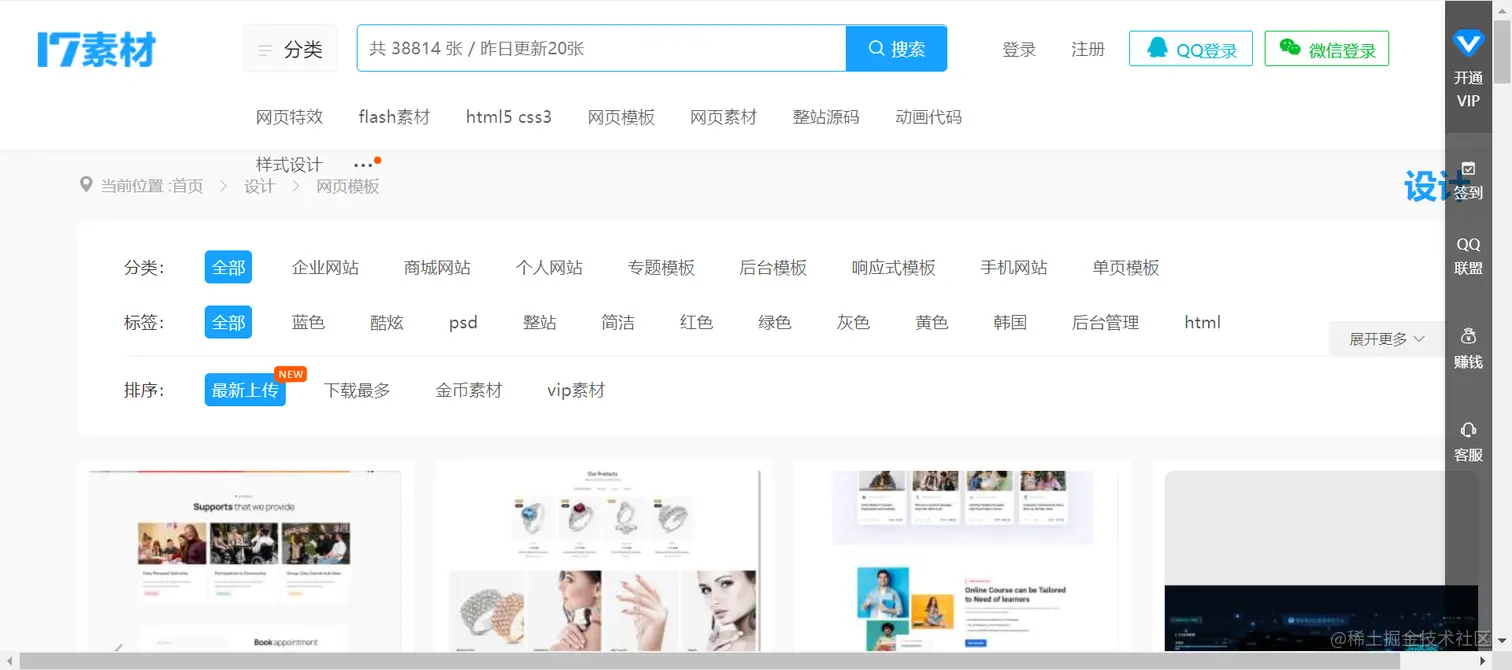Focus the search input field
Image resolution: width=1512 pixels, height=670 pixels.
coord(601,48)
